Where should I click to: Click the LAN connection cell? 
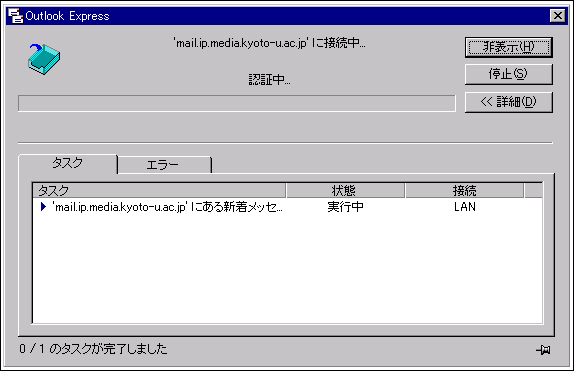point(465,207)
